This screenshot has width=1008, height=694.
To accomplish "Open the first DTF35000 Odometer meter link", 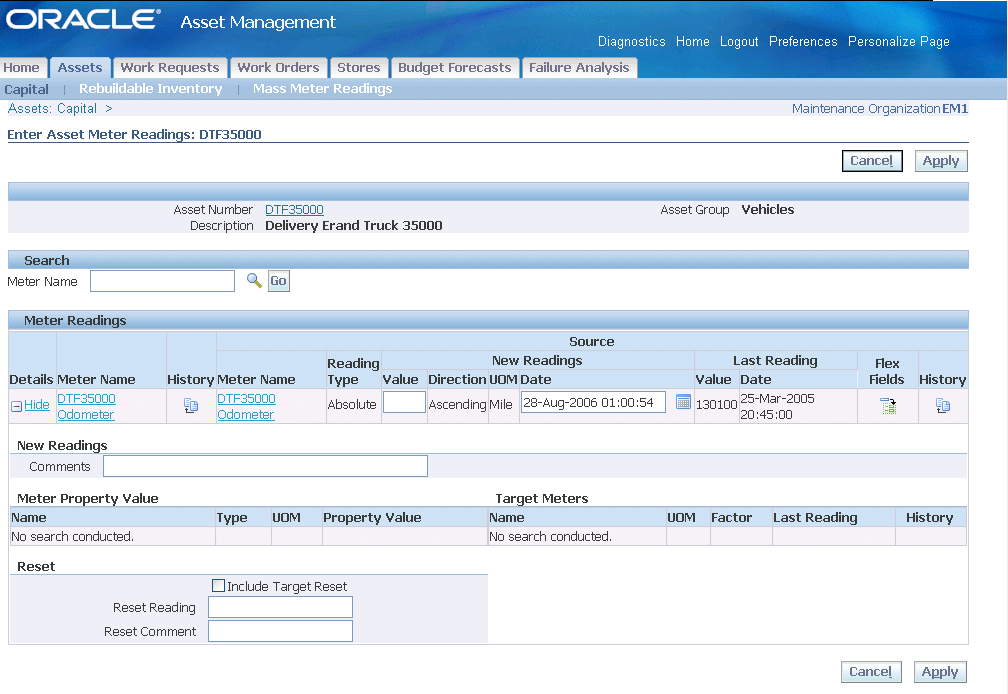I will click(x=86, y=406).
